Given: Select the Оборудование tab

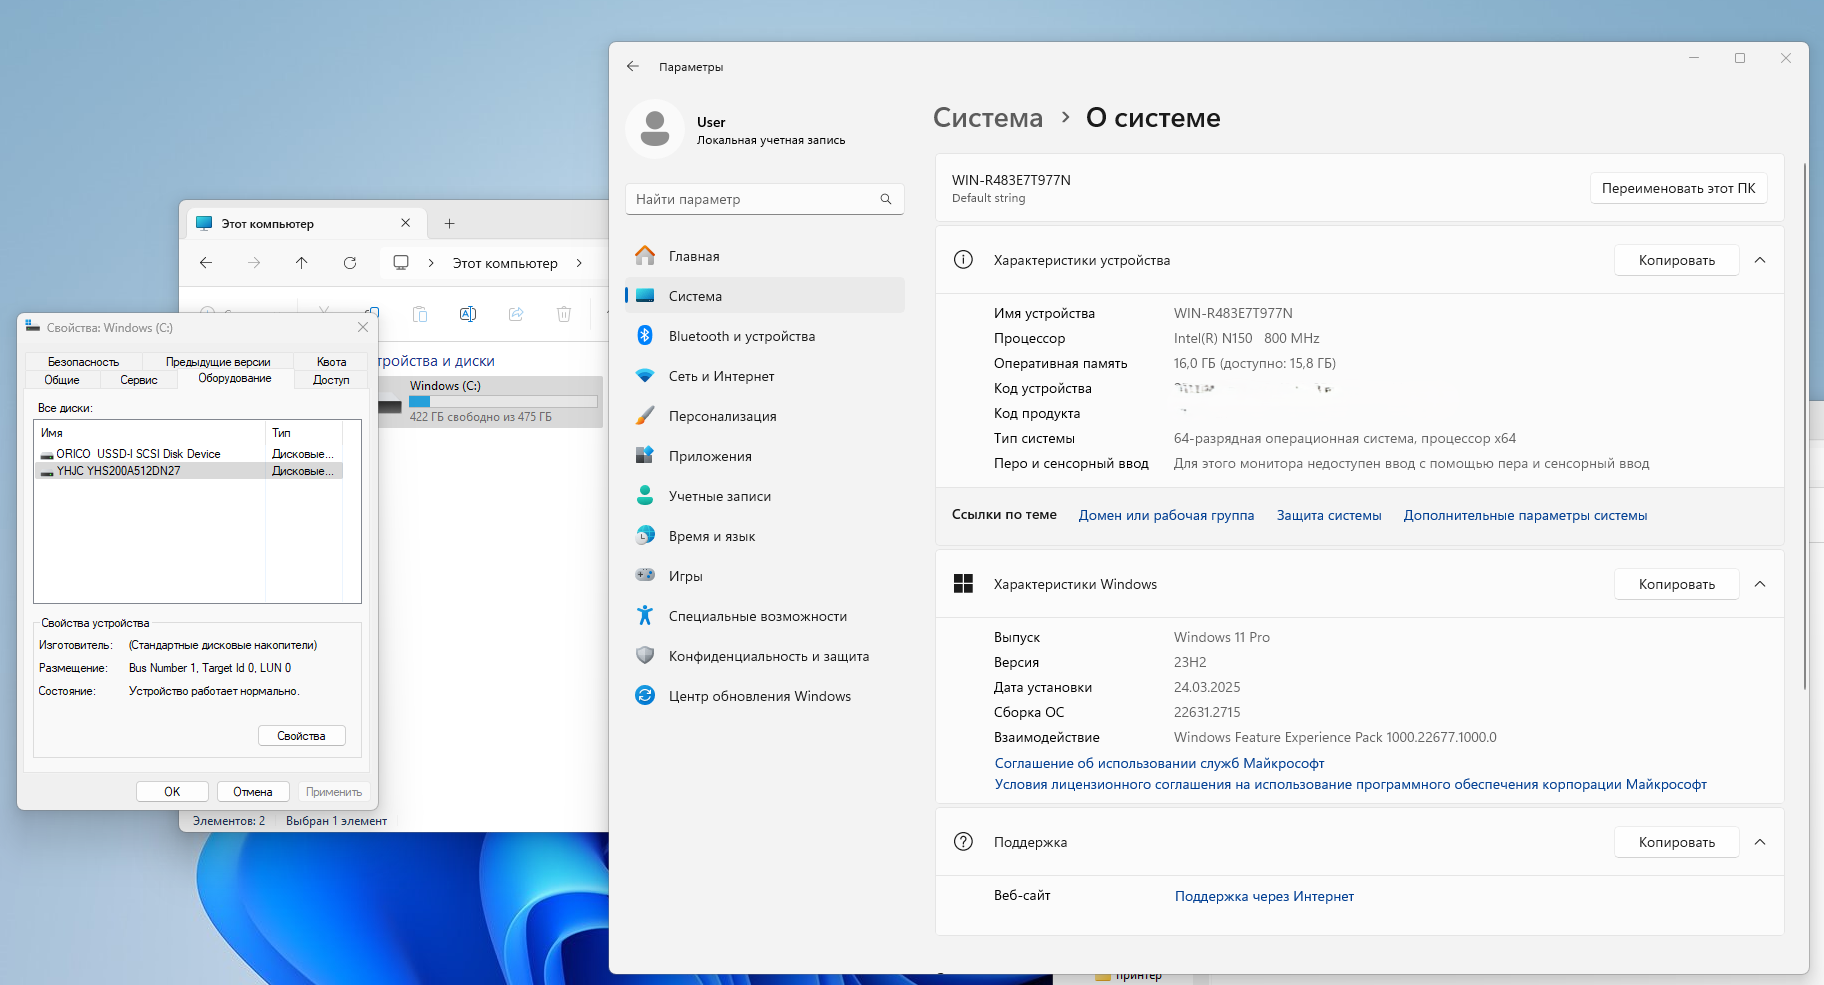Looking at the screenshot, I should pyautogui.click(x=235, y=379).
